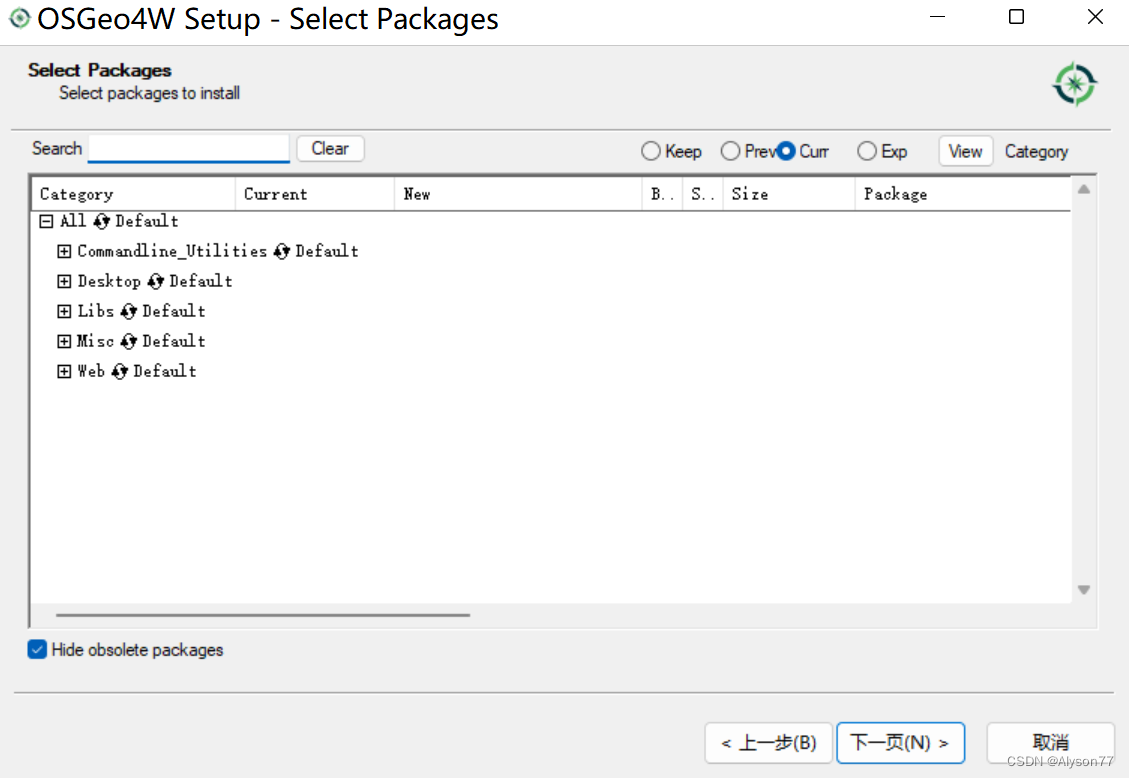Click the Default label for Desktop
This screenshot has height=778, width=1129.
click(x=201, y=281)
